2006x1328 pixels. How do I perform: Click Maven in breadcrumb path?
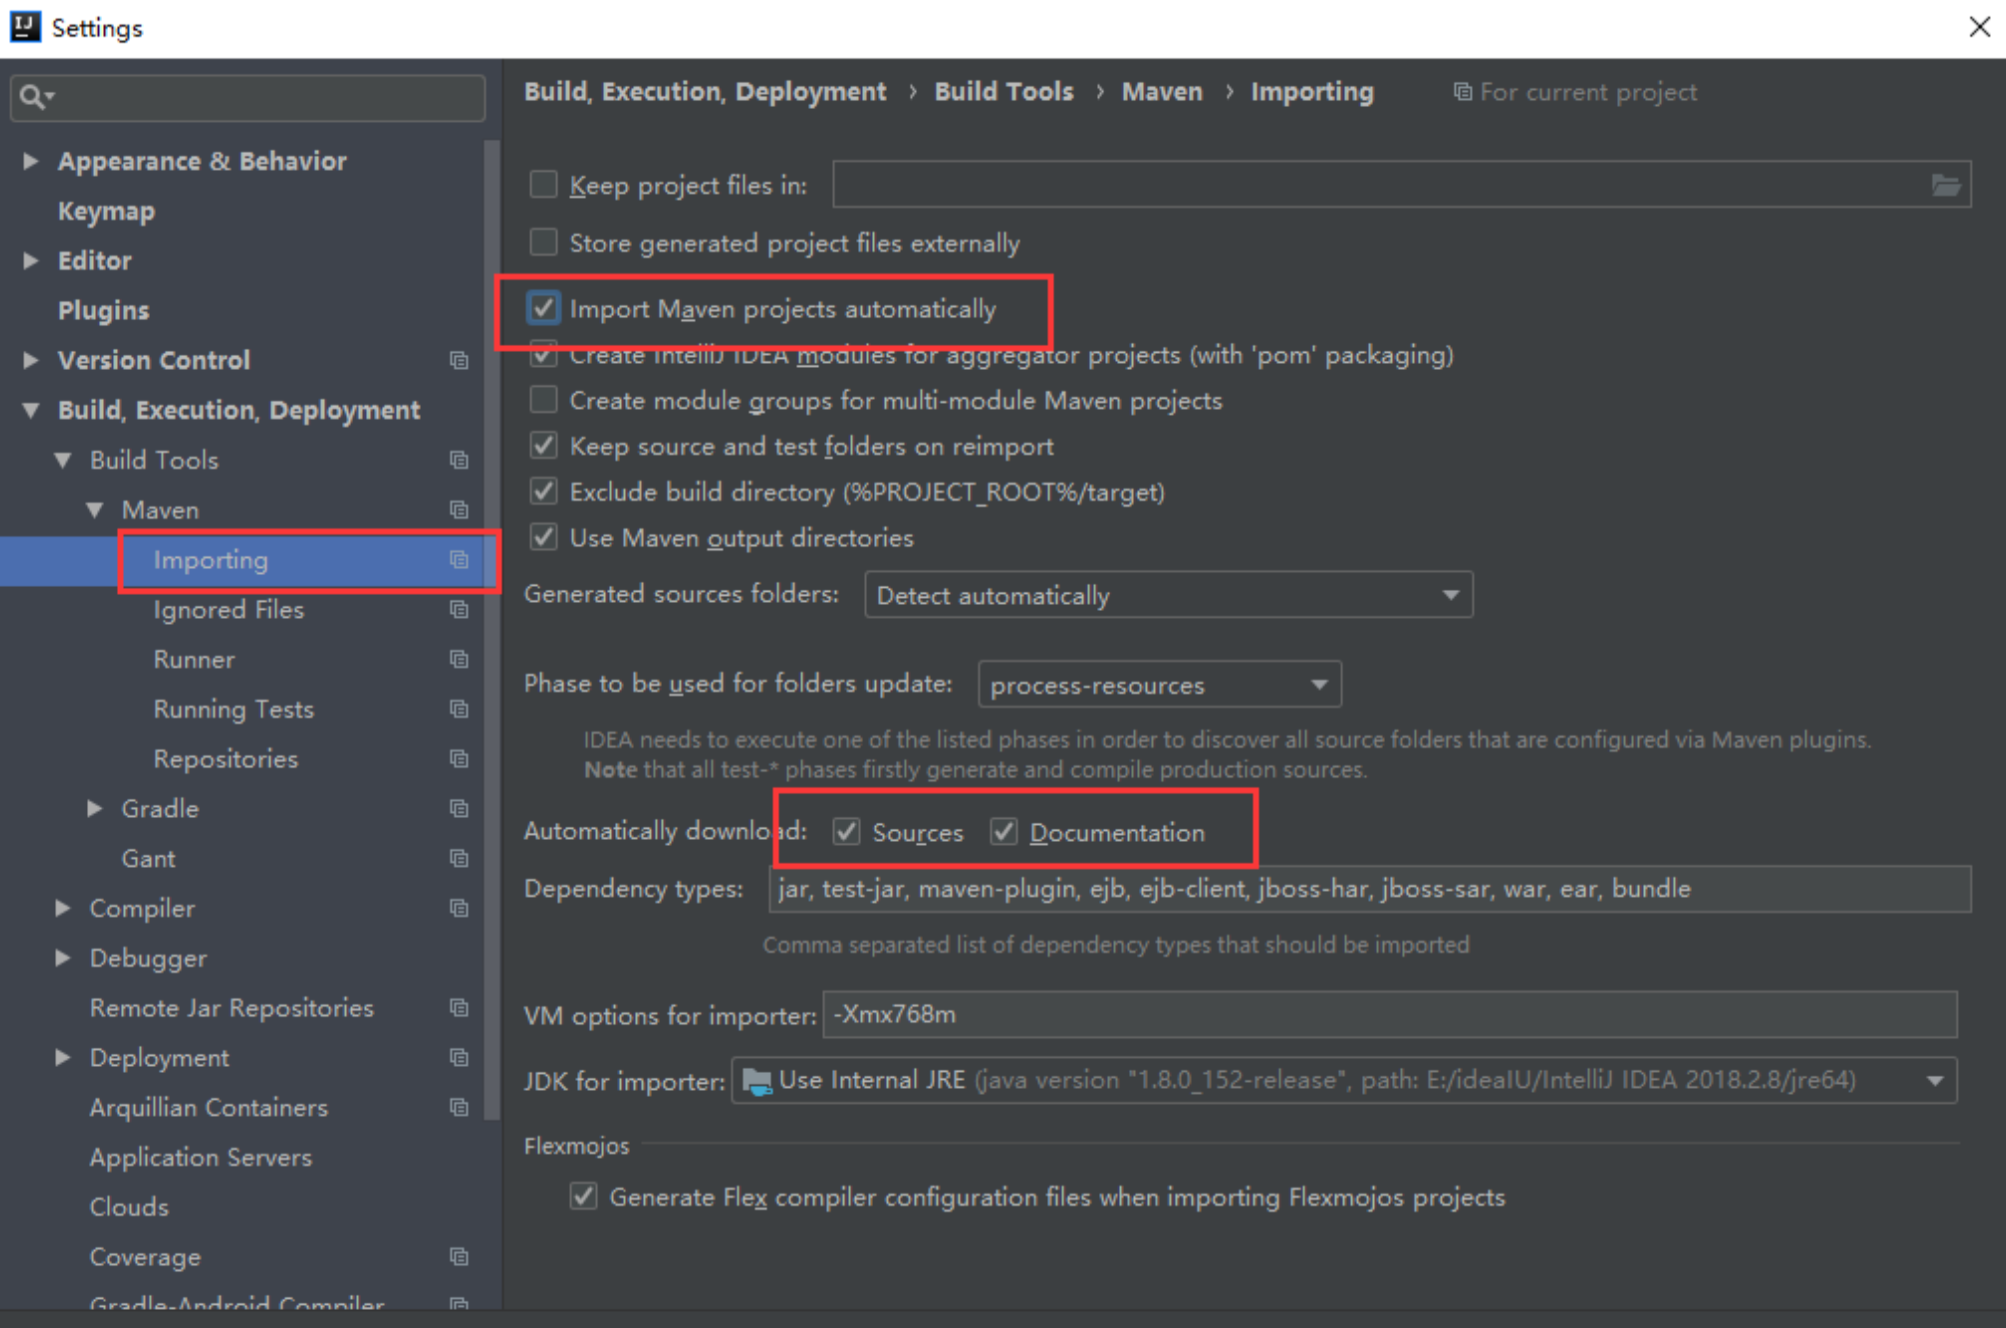[x=1162, y=92]
